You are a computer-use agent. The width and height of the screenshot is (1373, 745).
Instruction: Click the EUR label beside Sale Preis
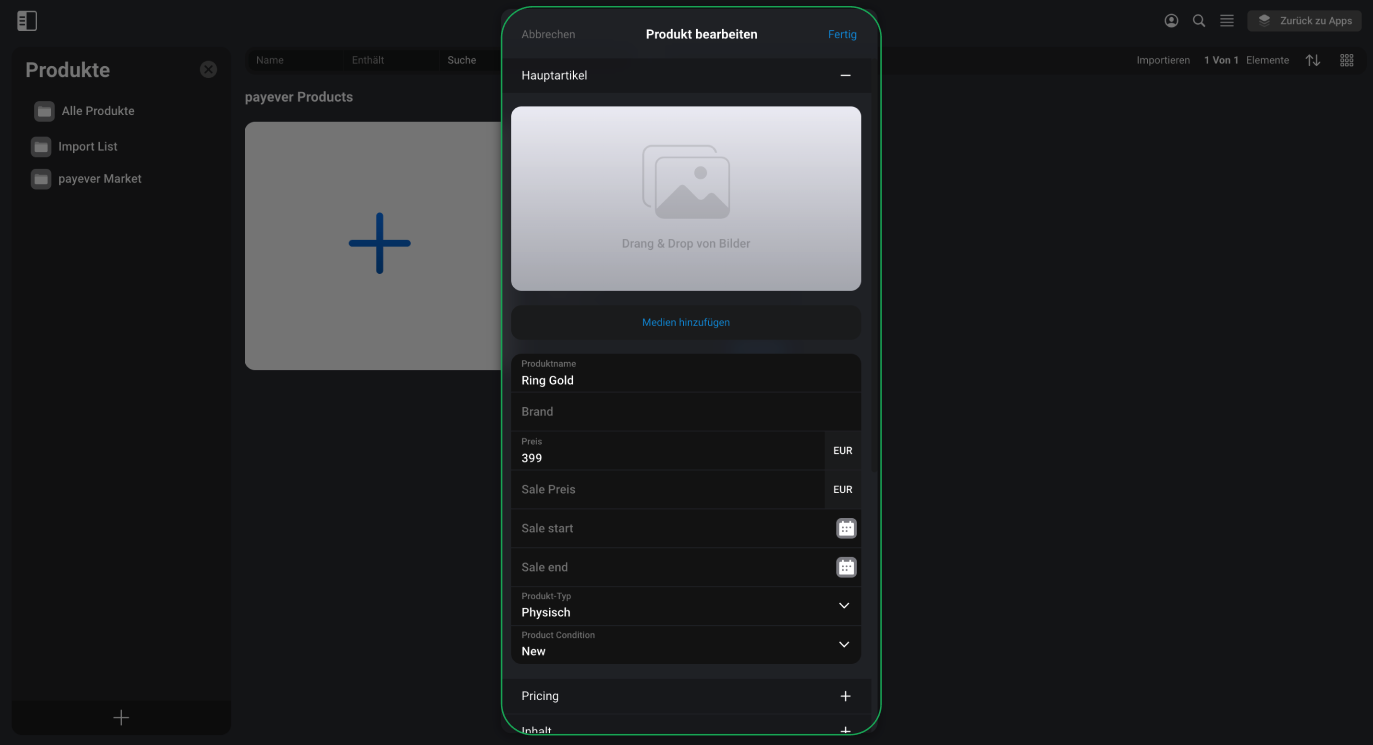(x=843, y=490)
